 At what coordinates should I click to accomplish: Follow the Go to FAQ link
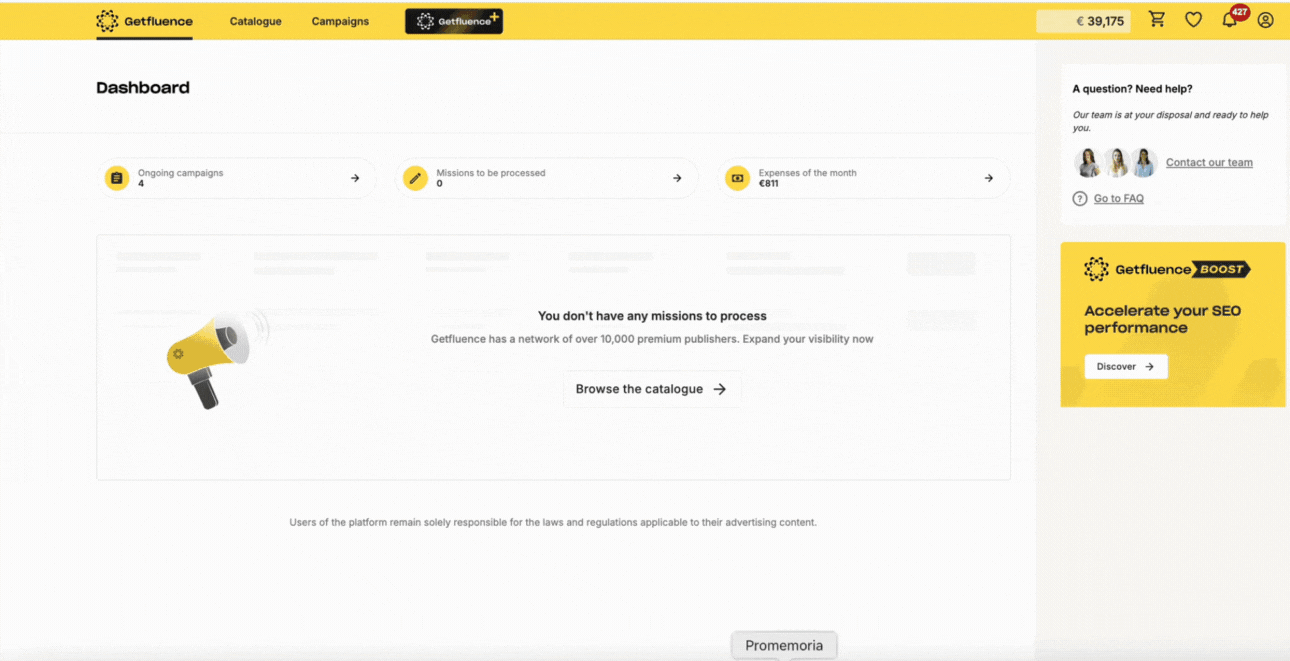(1118, 199)
